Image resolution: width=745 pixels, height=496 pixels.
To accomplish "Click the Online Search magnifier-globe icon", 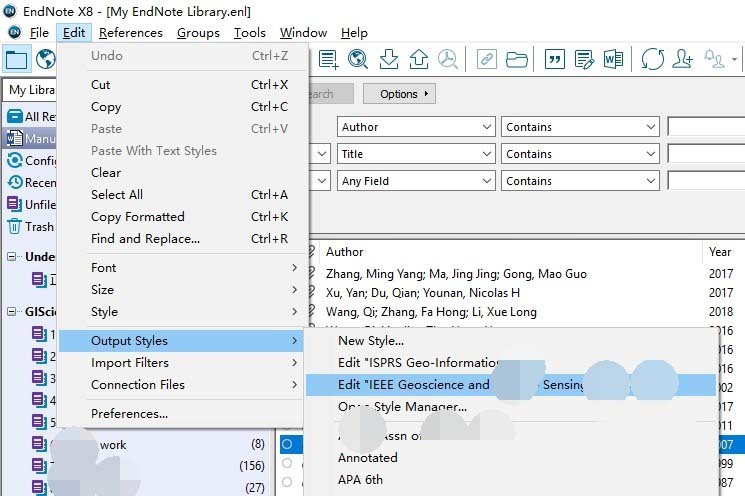I will pos(358,59).
